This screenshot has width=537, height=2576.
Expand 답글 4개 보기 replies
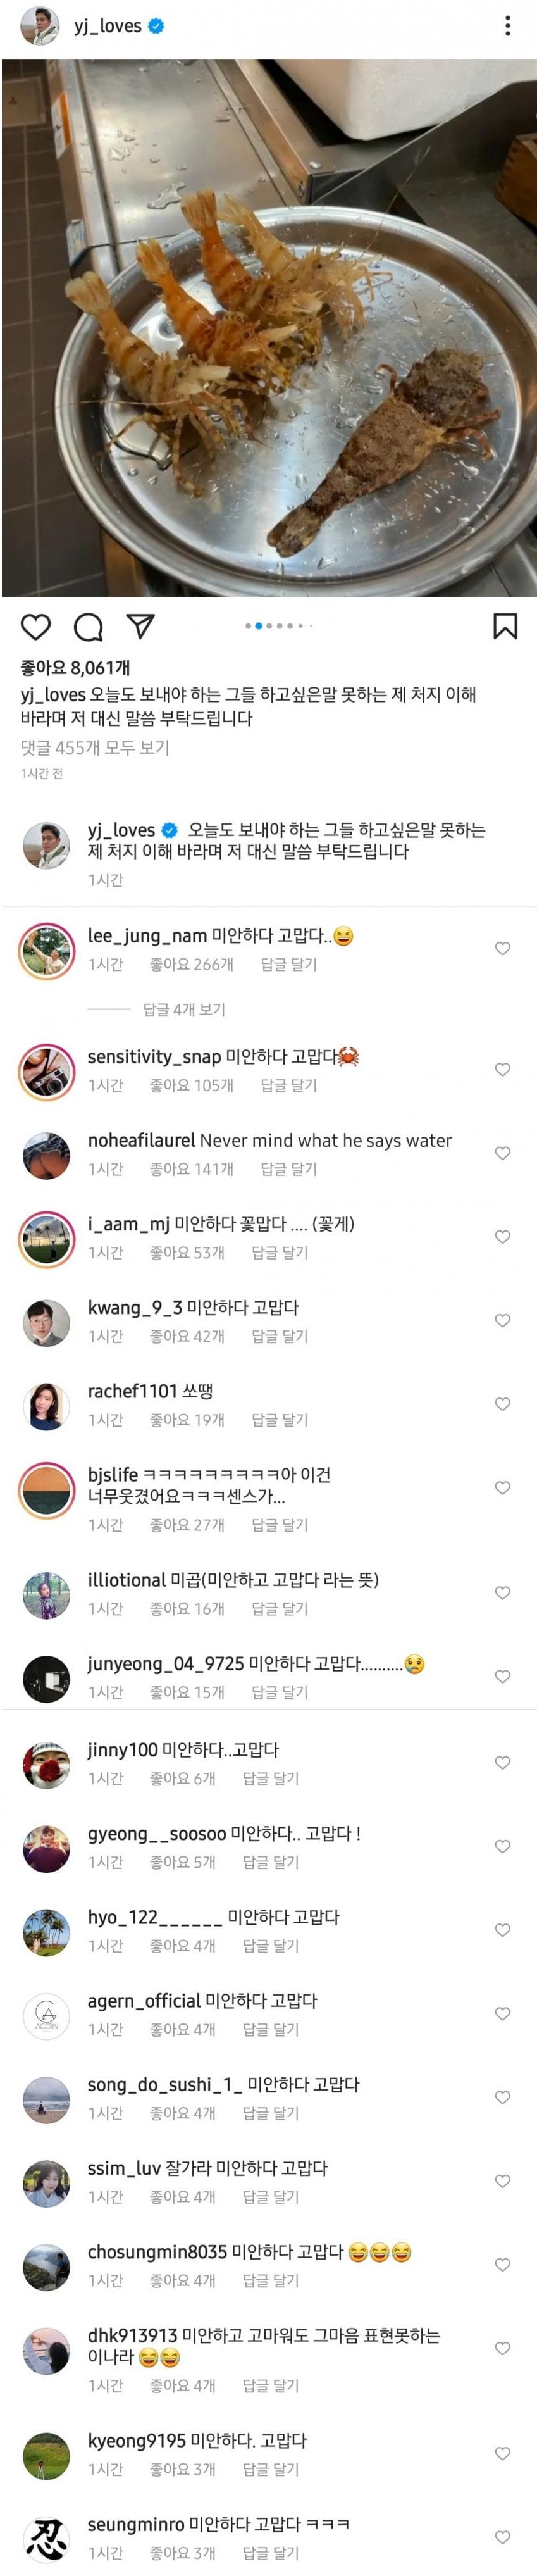[184, 1009]
